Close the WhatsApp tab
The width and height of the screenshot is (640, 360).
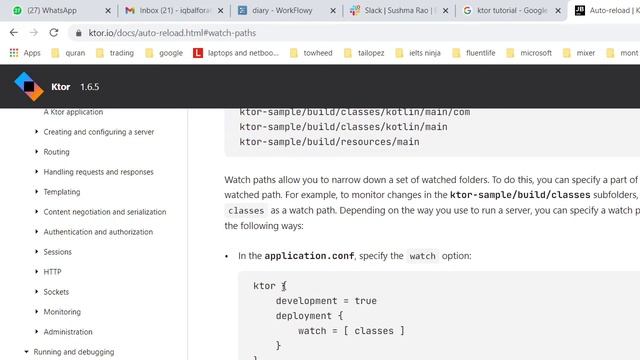point(108,11)
